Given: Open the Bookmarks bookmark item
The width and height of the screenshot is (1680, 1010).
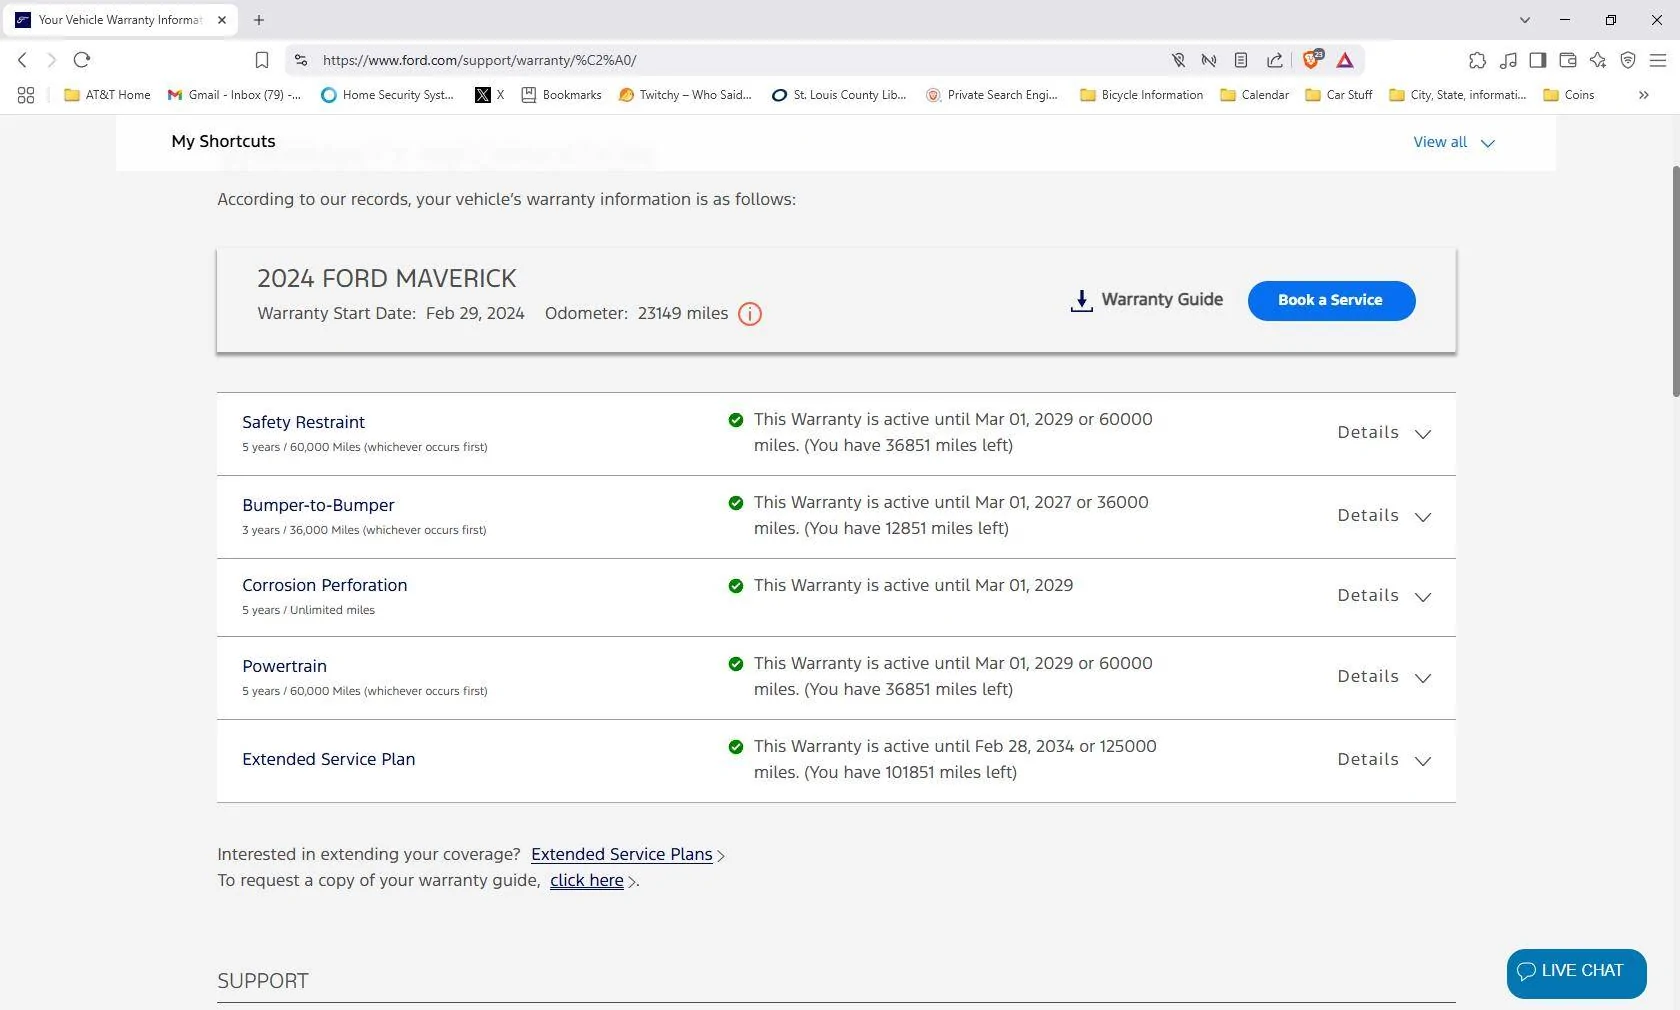Looking at the screenshot, I should [x=562, y=95].
